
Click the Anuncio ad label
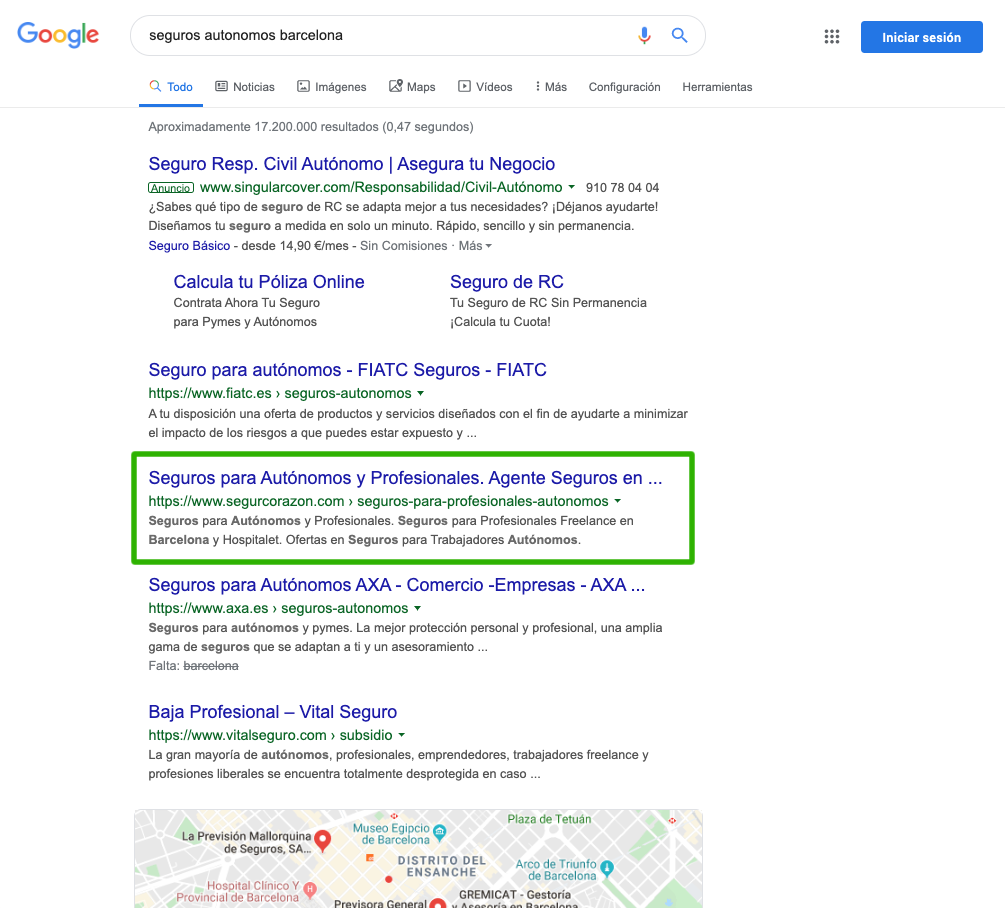point(171,188)
